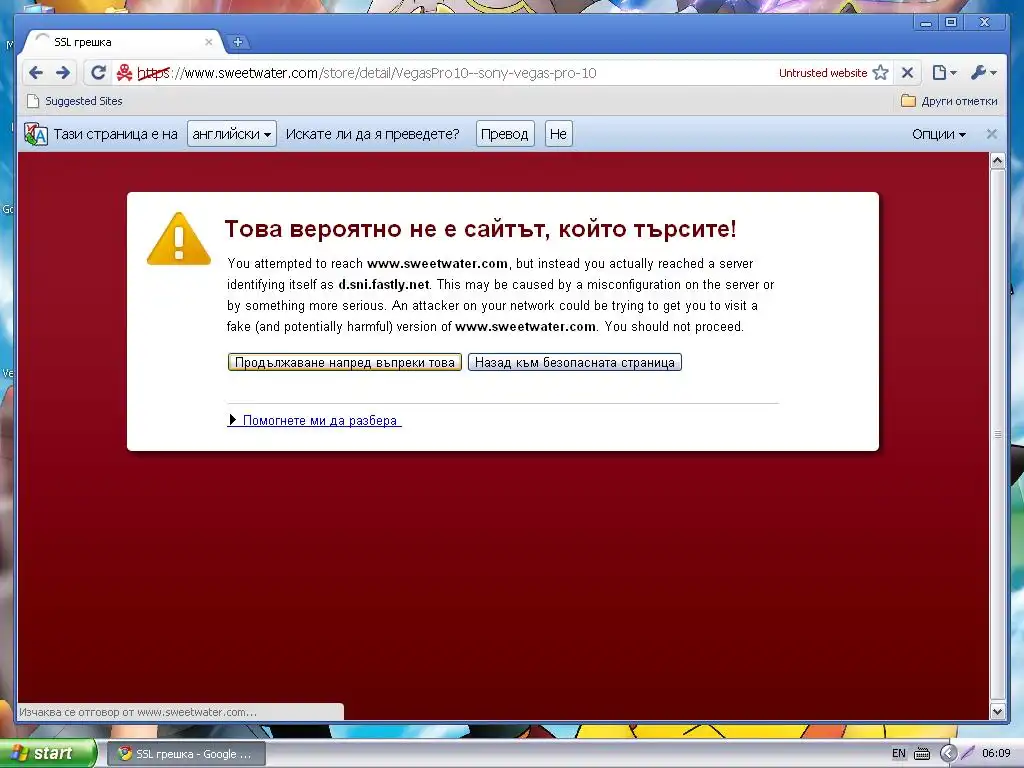
Task: Reload the page with the refresh icon
Action: 98,72
